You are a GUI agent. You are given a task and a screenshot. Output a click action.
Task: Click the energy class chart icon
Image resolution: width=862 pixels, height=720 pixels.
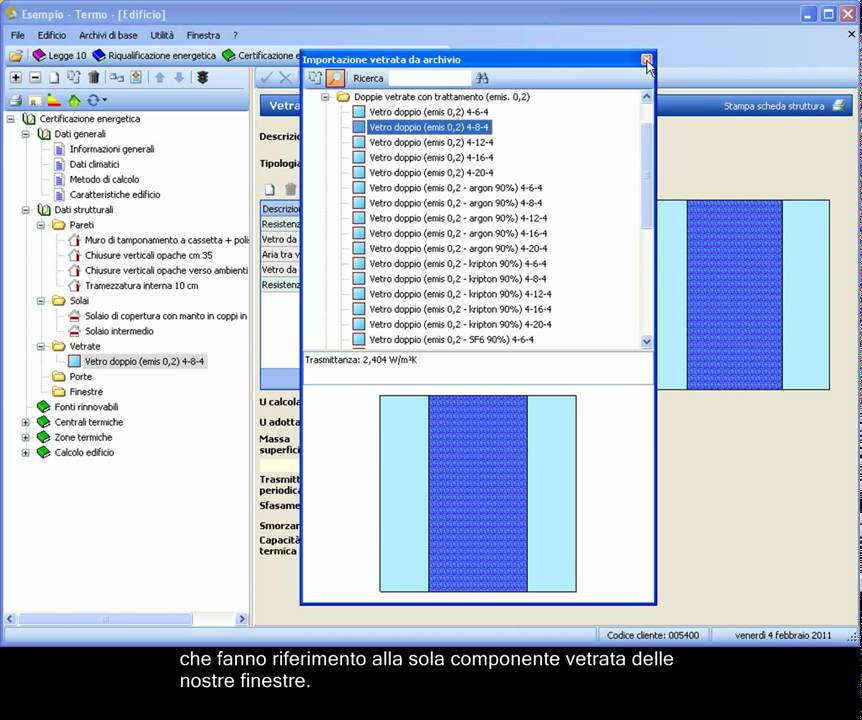pyautogui.click(x=54, y=100)
